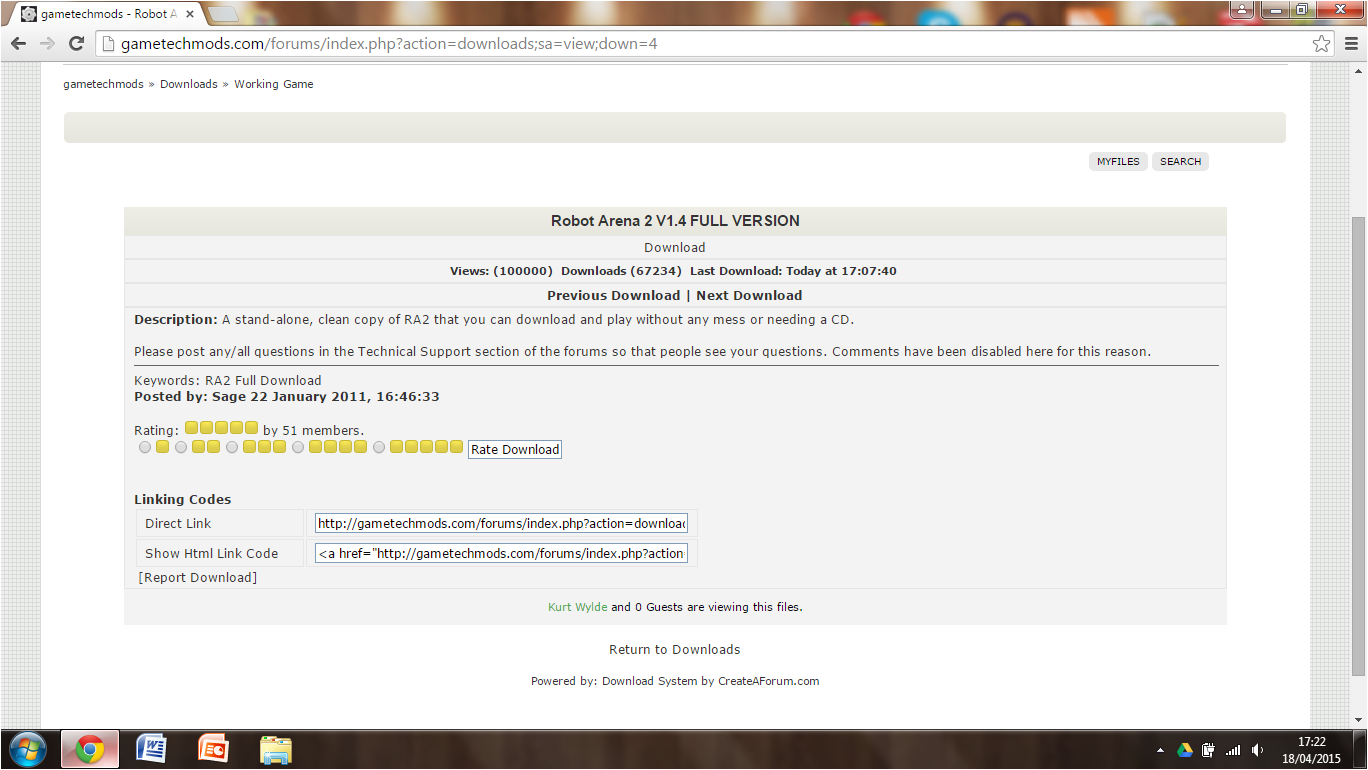Click the 'Show Html Link Code' label
This screenshot has height=770, width=1368.
click(211, 553)
